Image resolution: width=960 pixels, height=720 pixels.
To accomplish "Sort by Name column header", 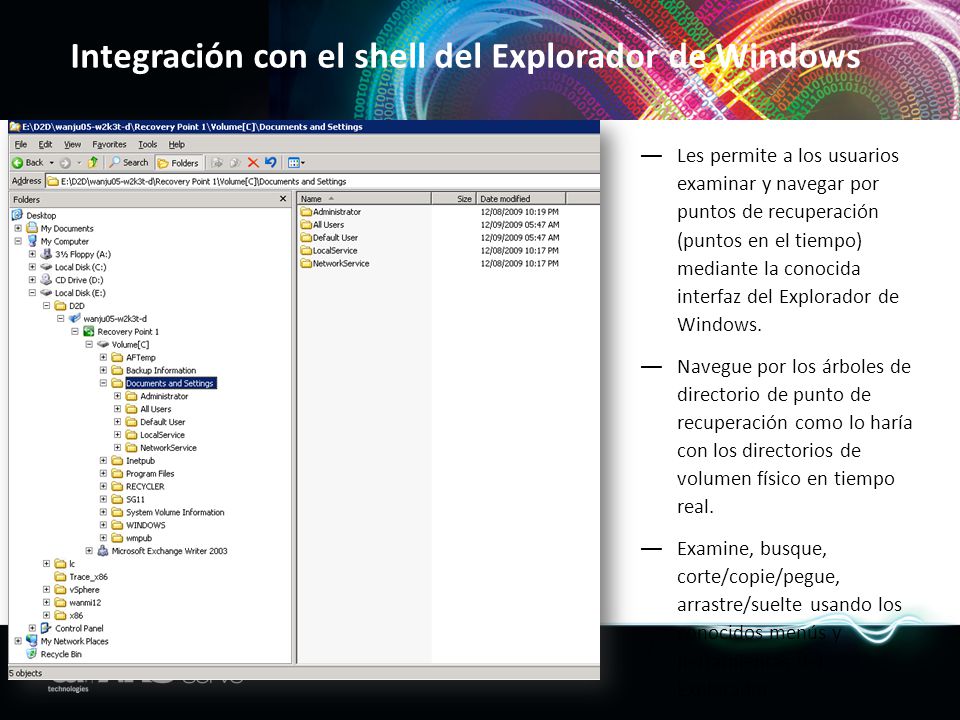I will click(364, 198).
